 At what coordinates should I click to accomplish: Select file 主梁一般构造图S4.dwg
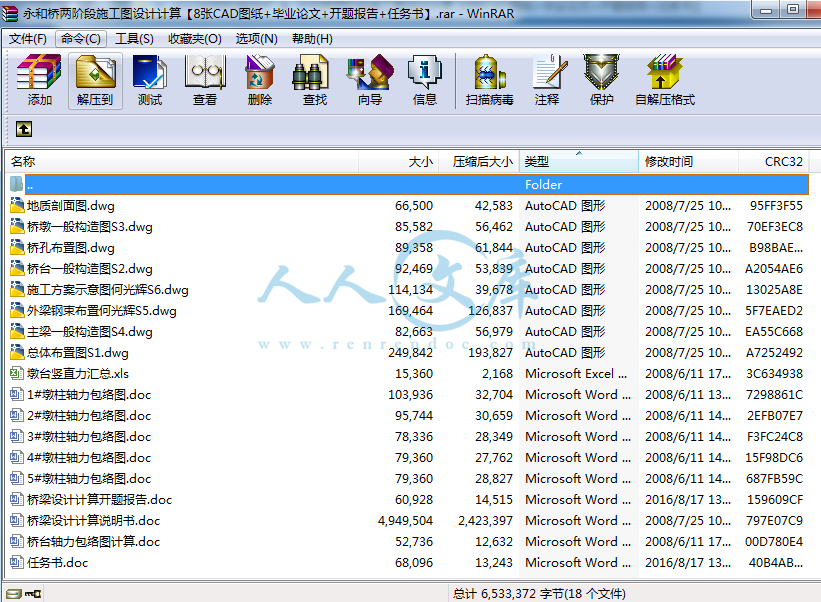pyautogui.click(x=90, y=331)
